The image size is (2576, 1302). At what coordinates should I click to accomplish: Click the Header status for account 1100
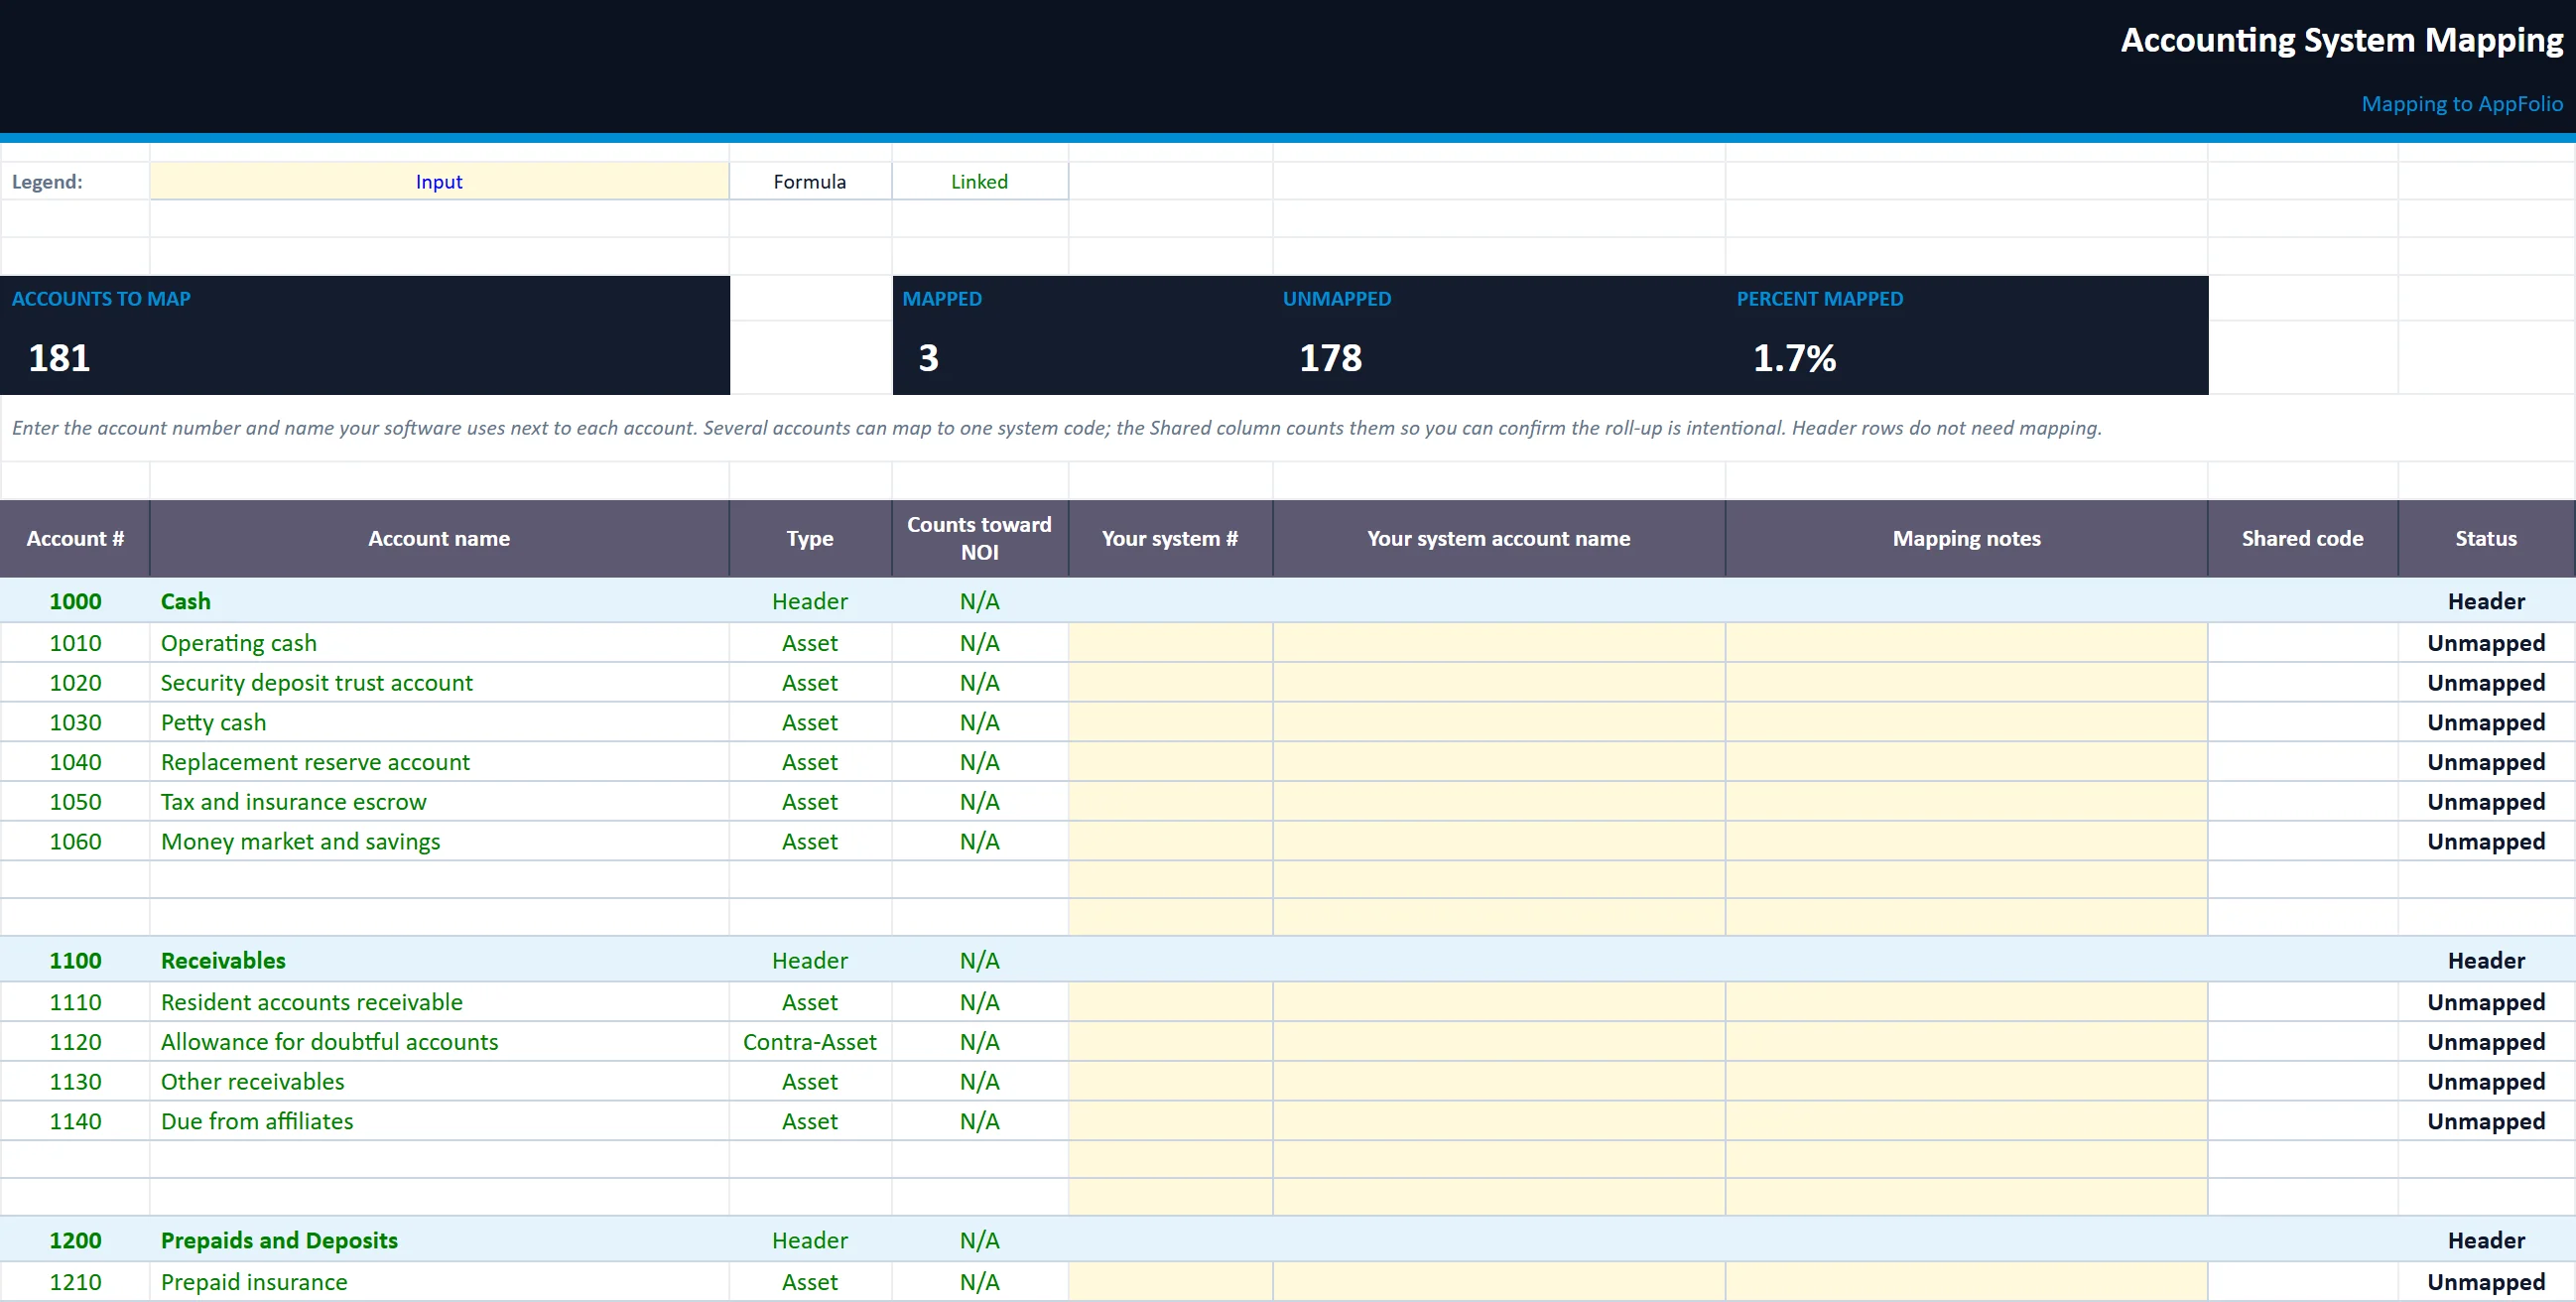coord(2486,960)
